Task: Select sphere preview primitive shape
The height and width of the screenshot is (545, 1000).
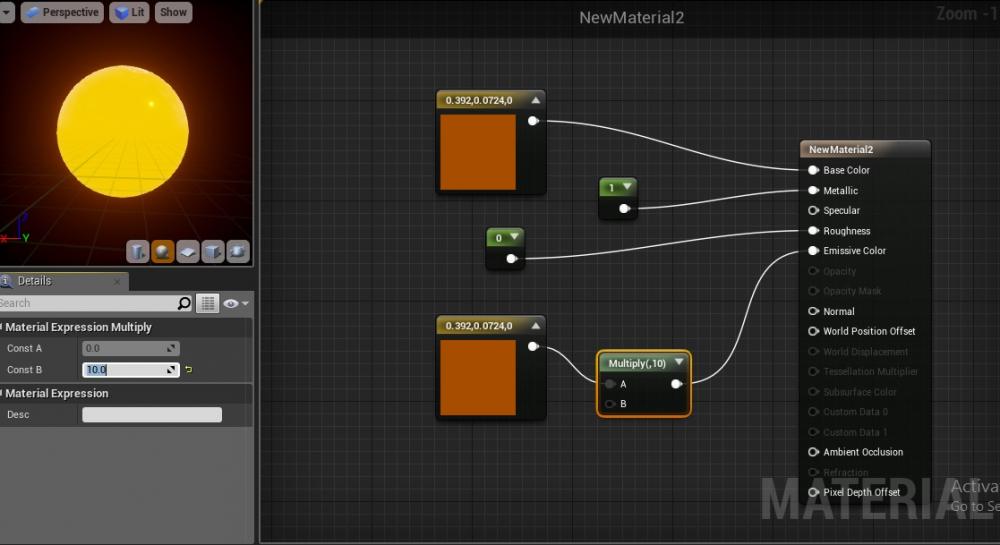Action: pyautogui.click(x=162, y=252)
